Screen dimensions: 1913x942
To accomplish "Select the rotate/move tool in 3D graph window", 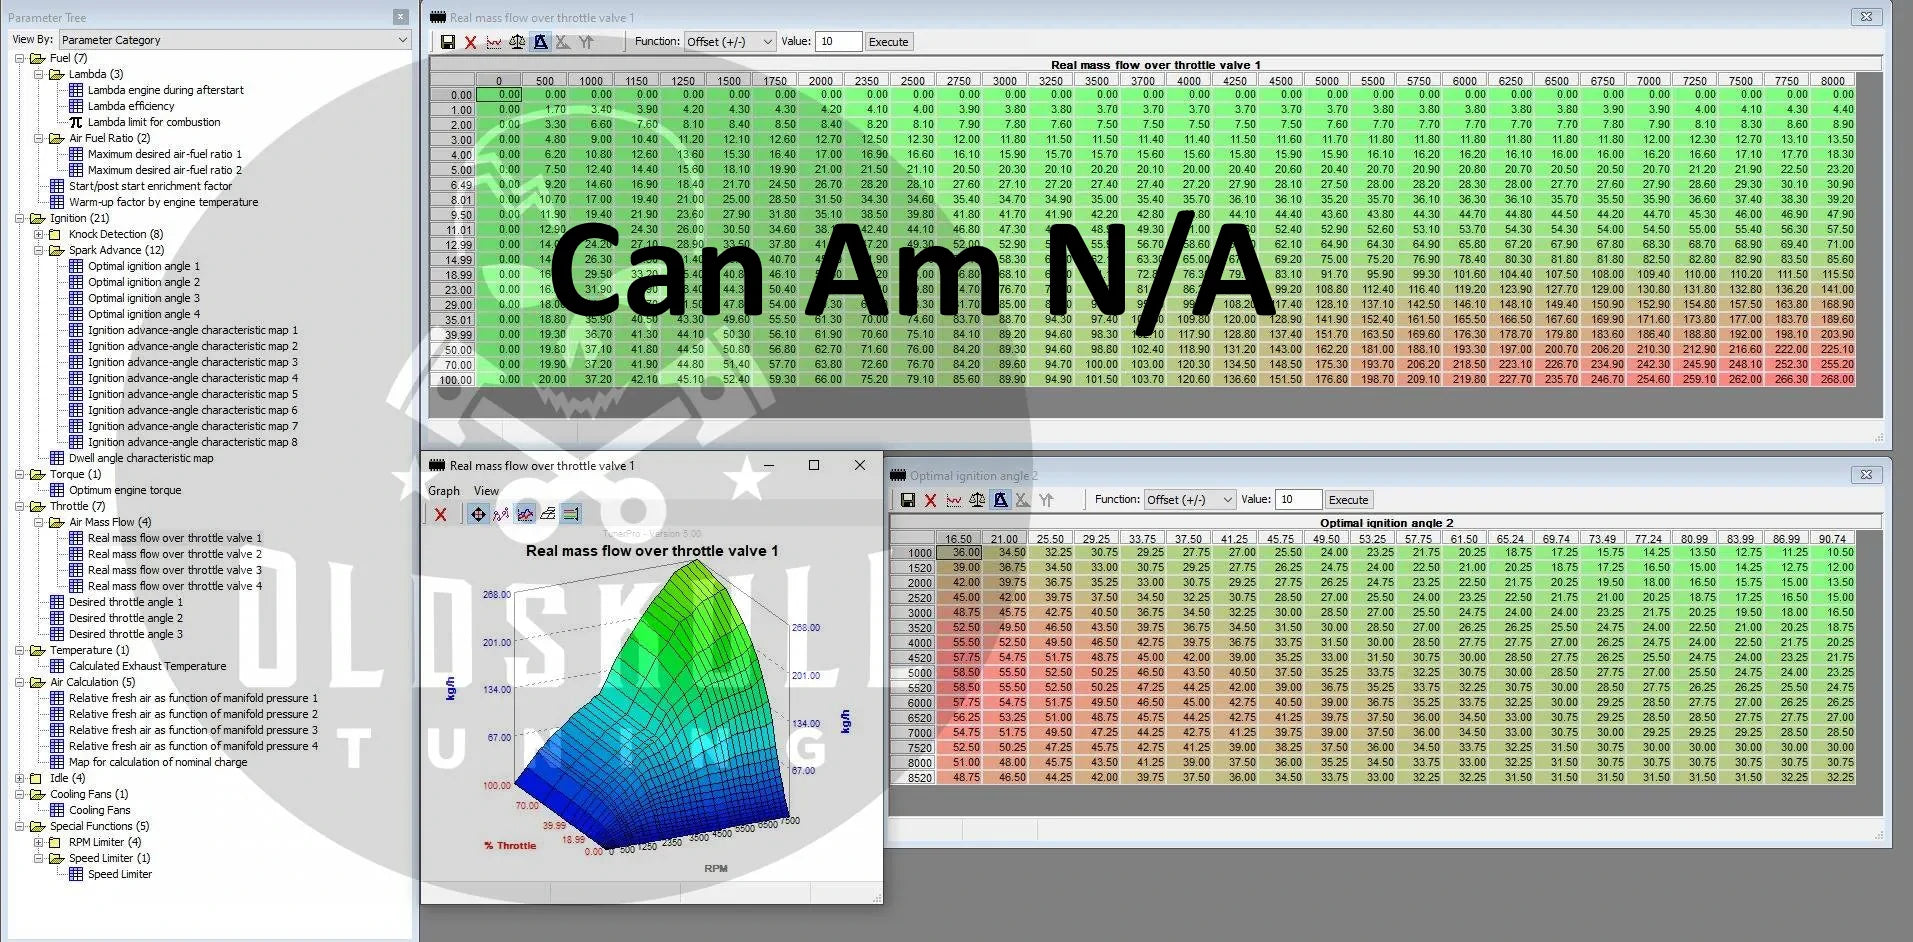I will (479, 514).
